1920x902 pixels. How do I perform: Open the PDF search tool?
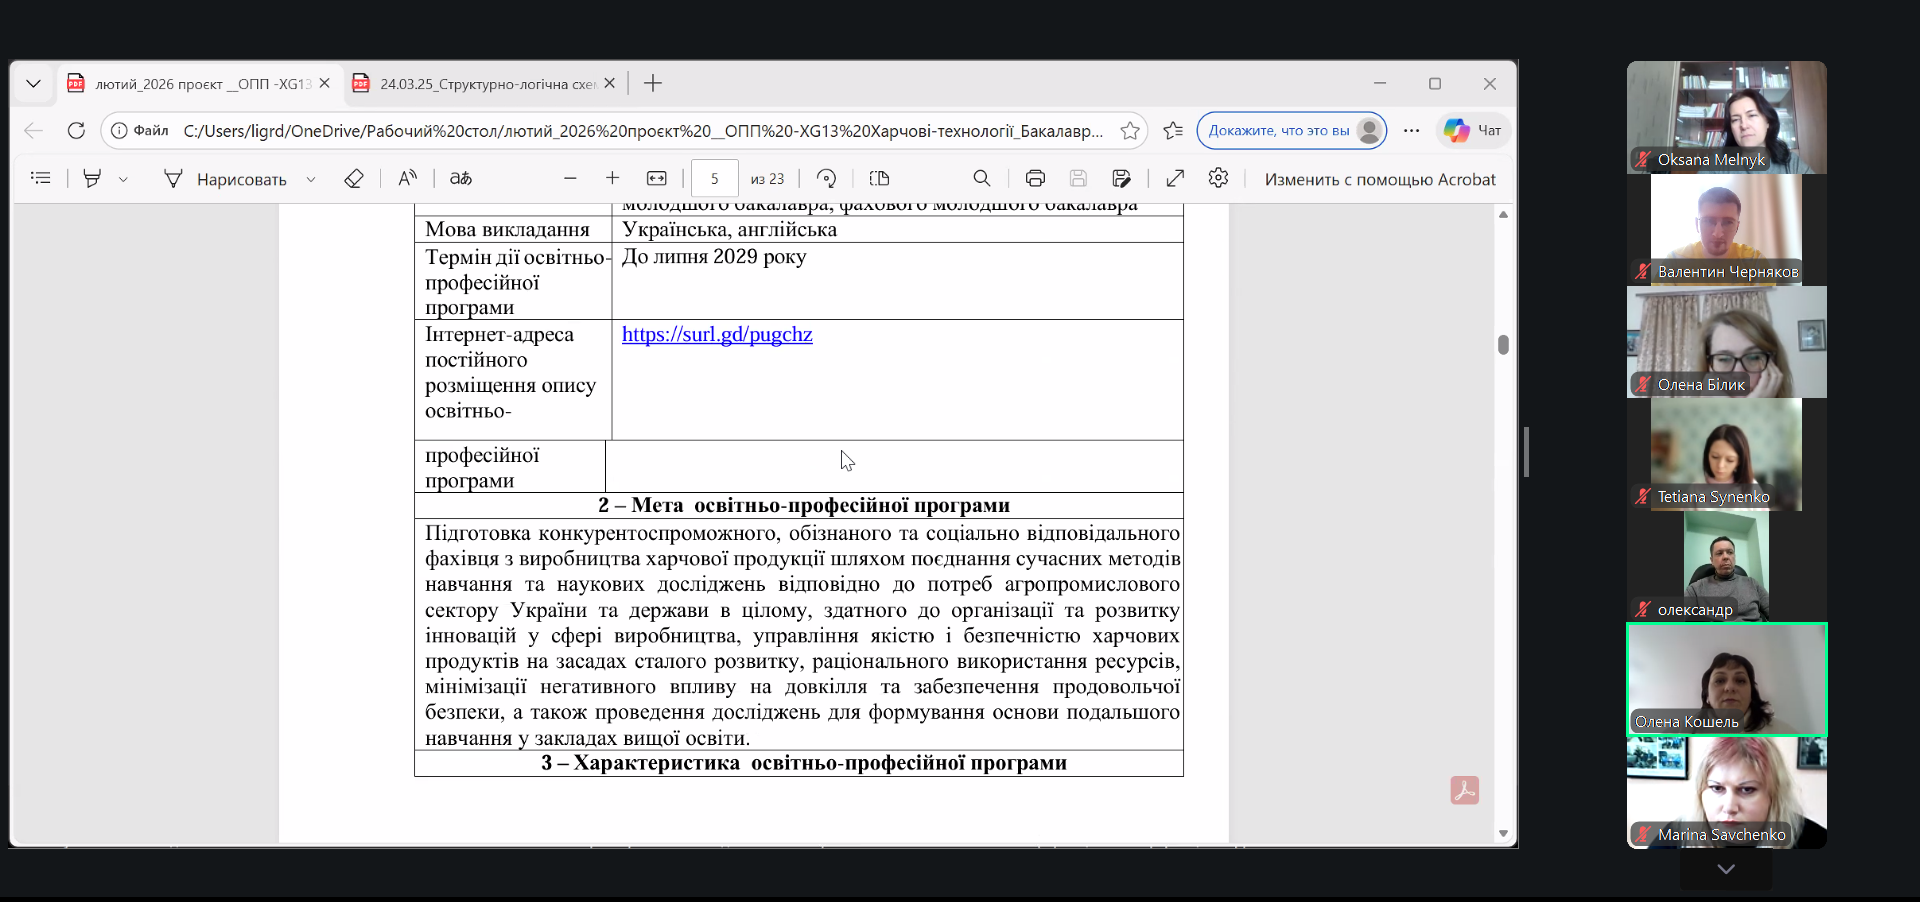tap(981, 179)
